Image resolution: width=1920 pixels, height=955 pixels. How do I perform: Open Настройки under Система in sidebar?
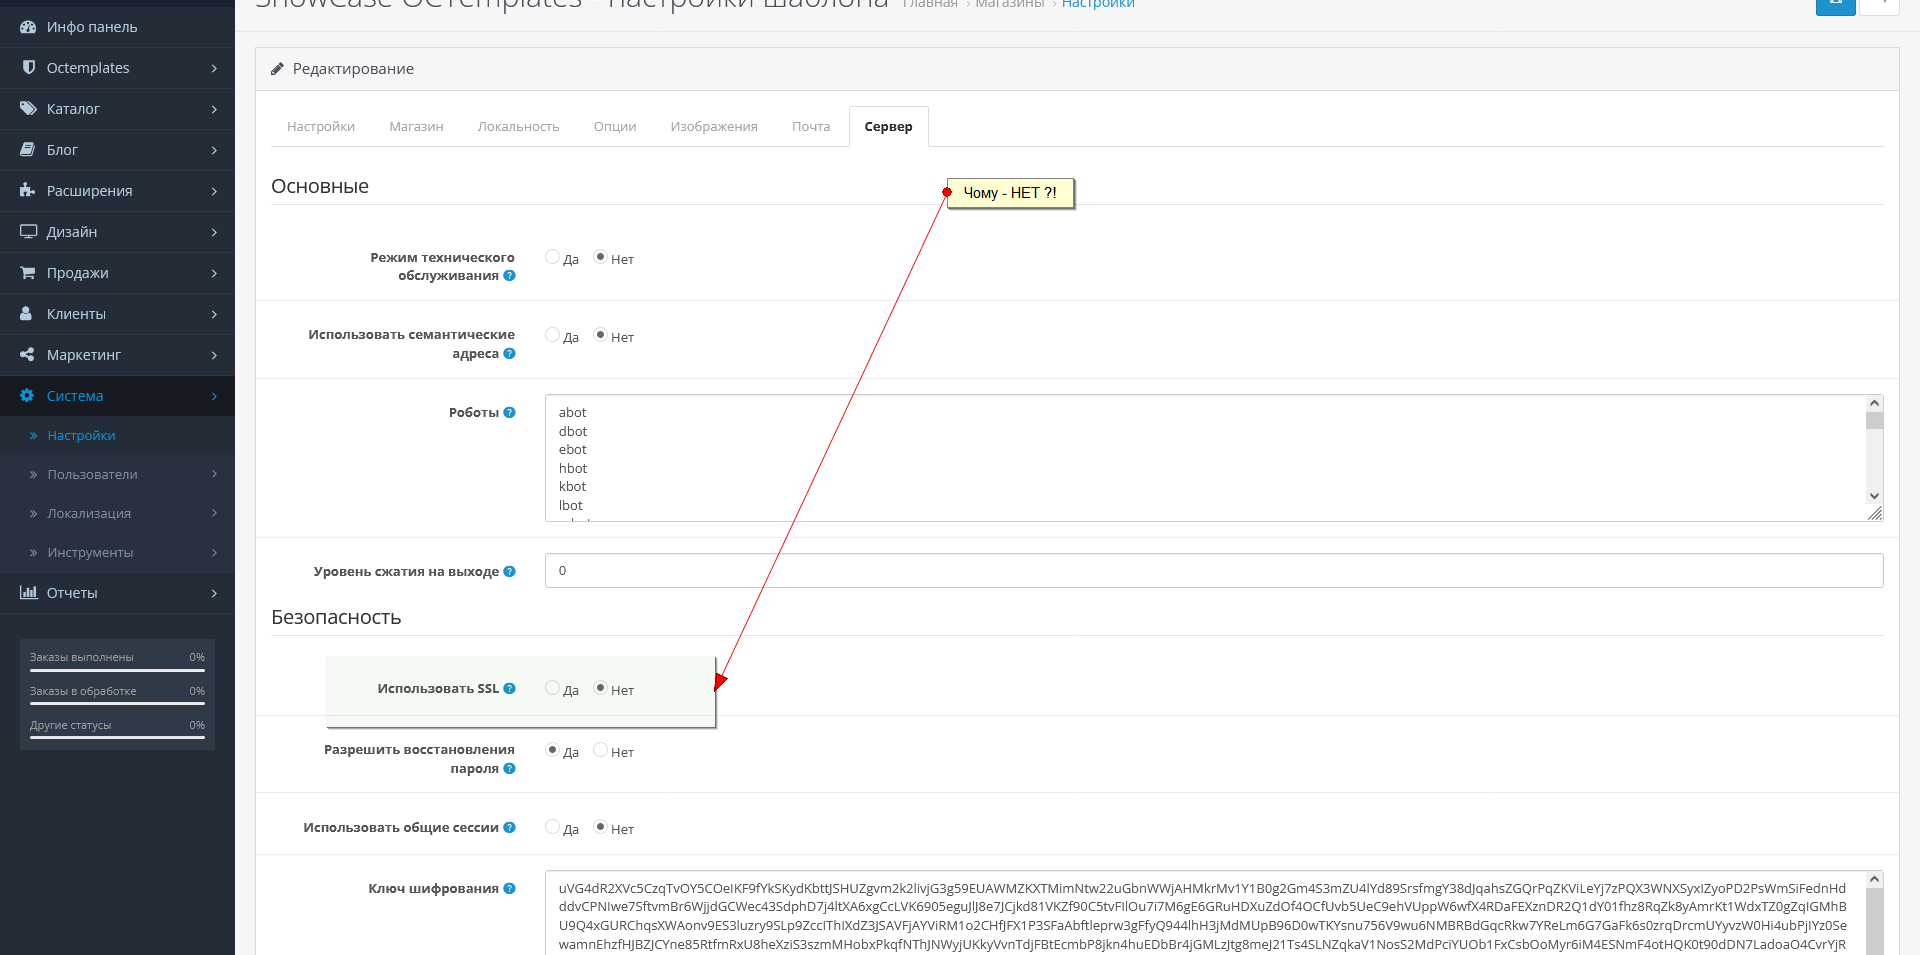(81, 436)
